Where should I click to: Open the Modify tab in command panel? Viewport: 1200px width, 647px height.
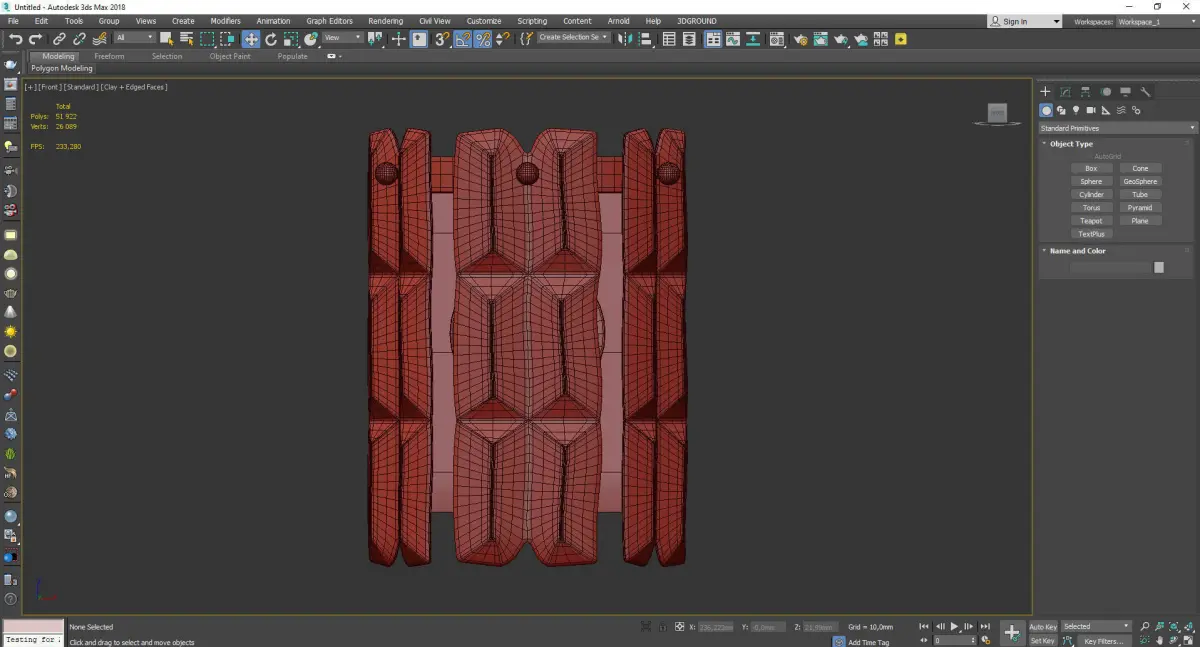(x=1065, y=92)
